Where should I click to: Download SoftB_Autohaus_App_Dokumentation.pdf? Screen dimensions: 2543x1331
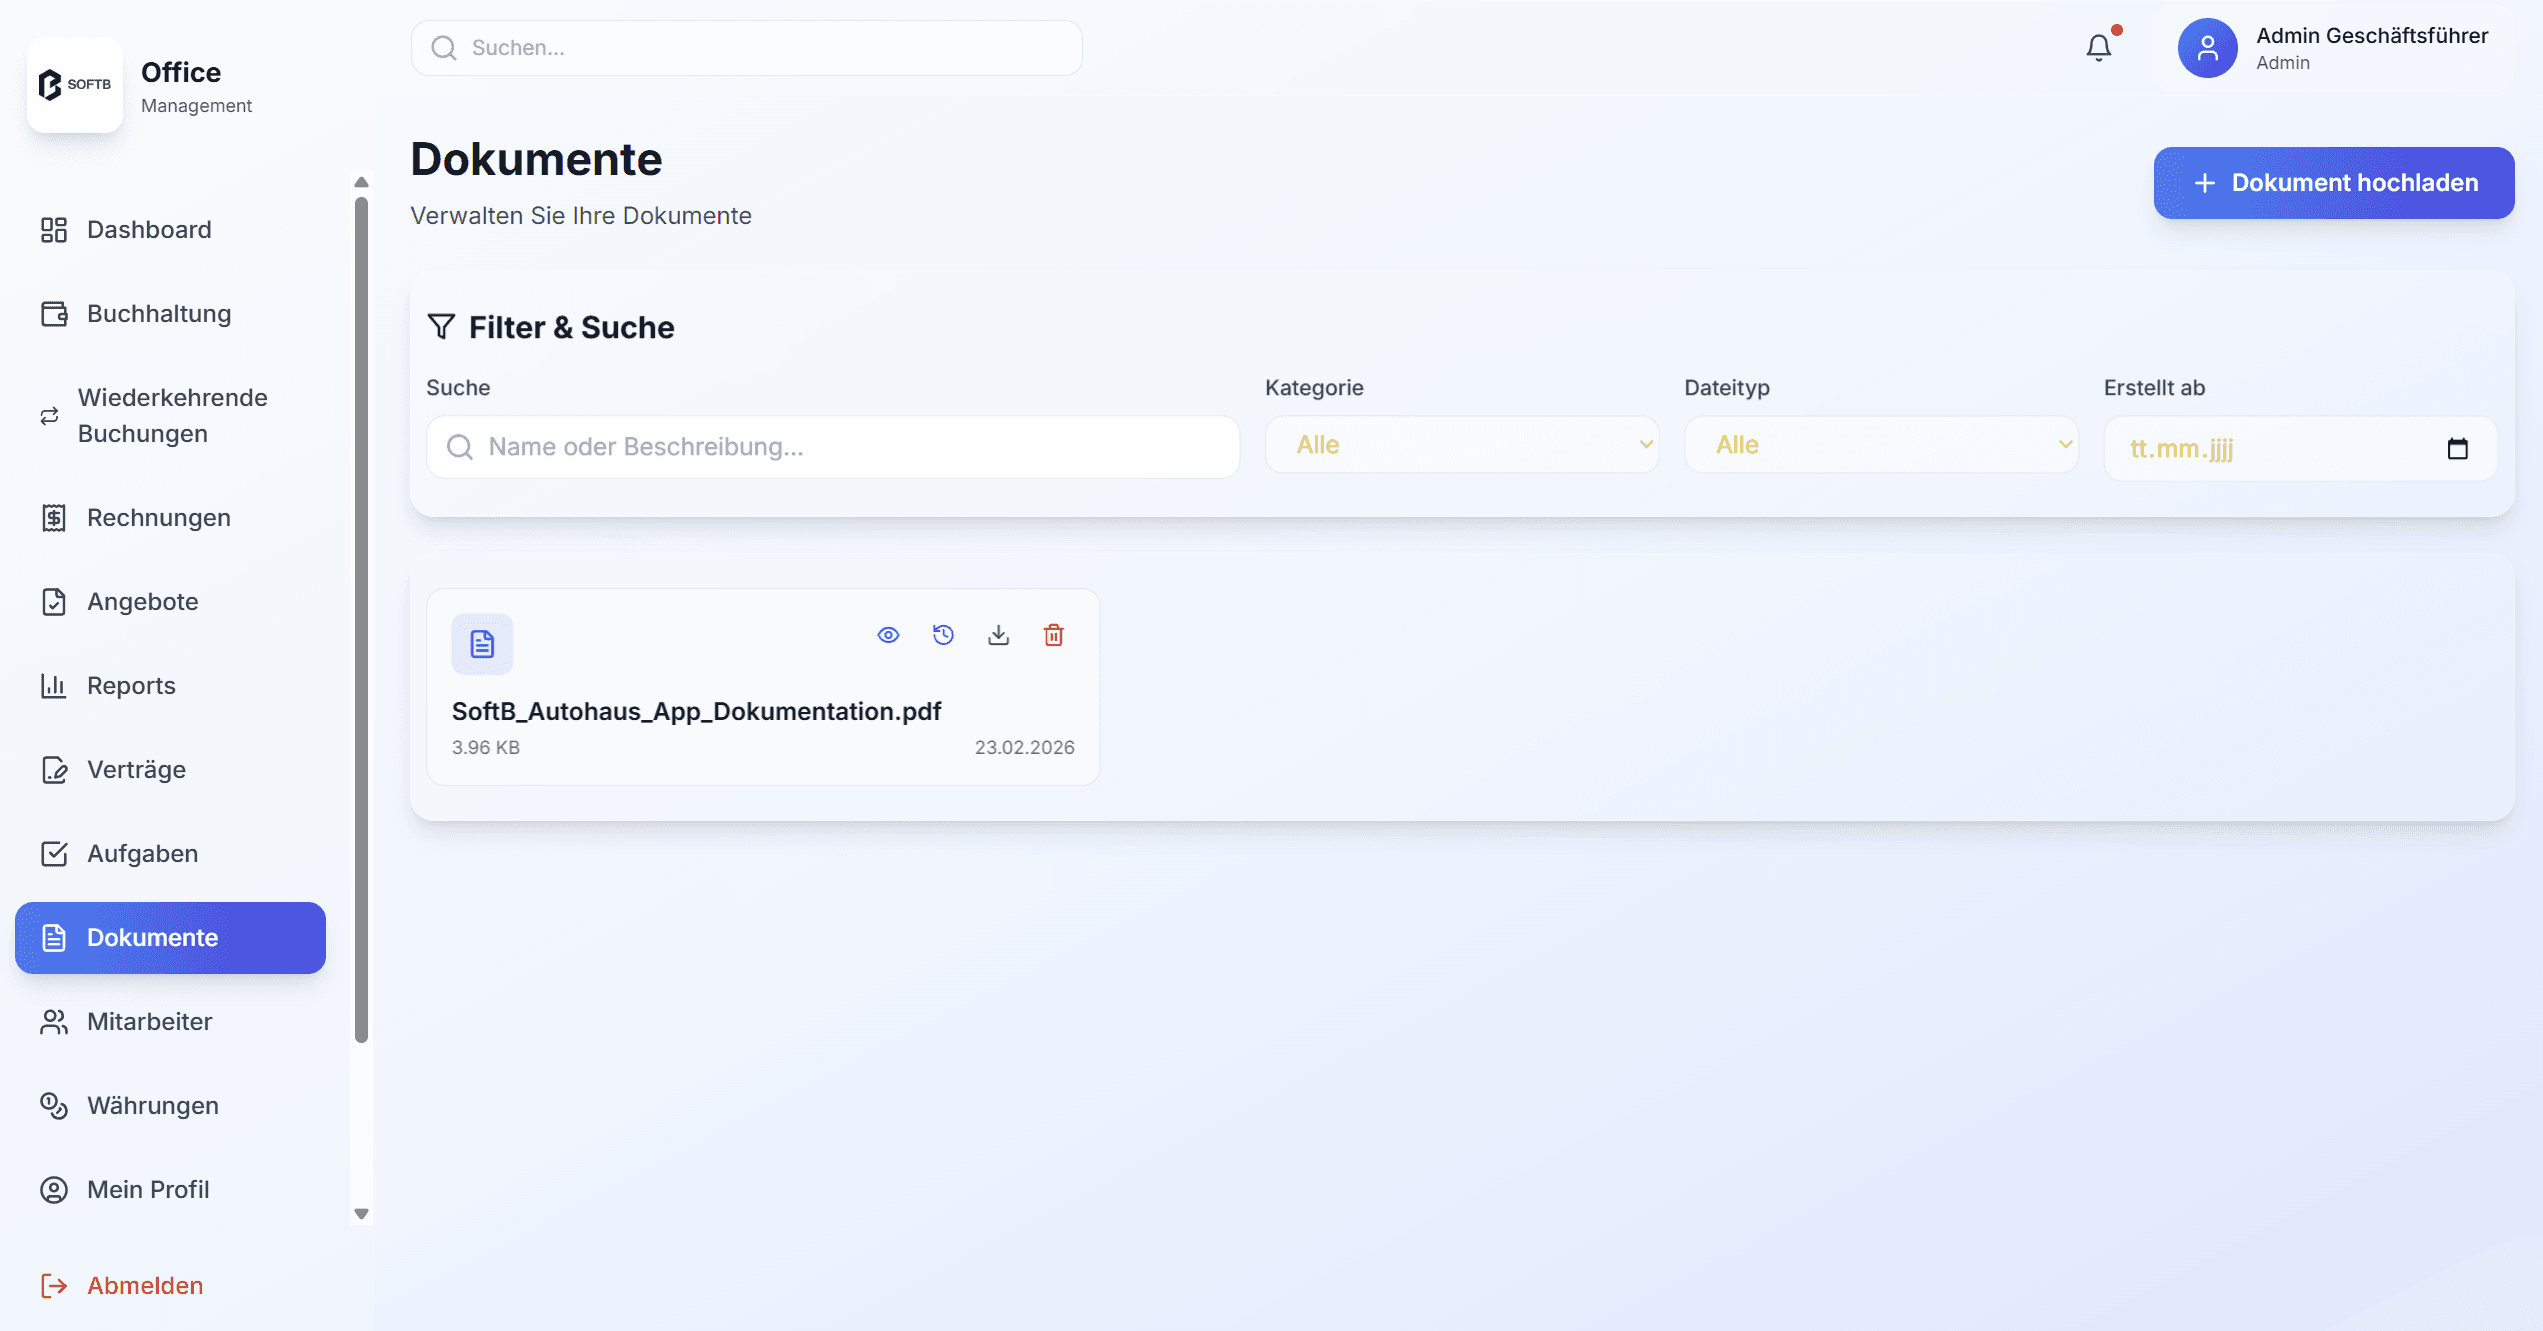[x=998, y=635]
